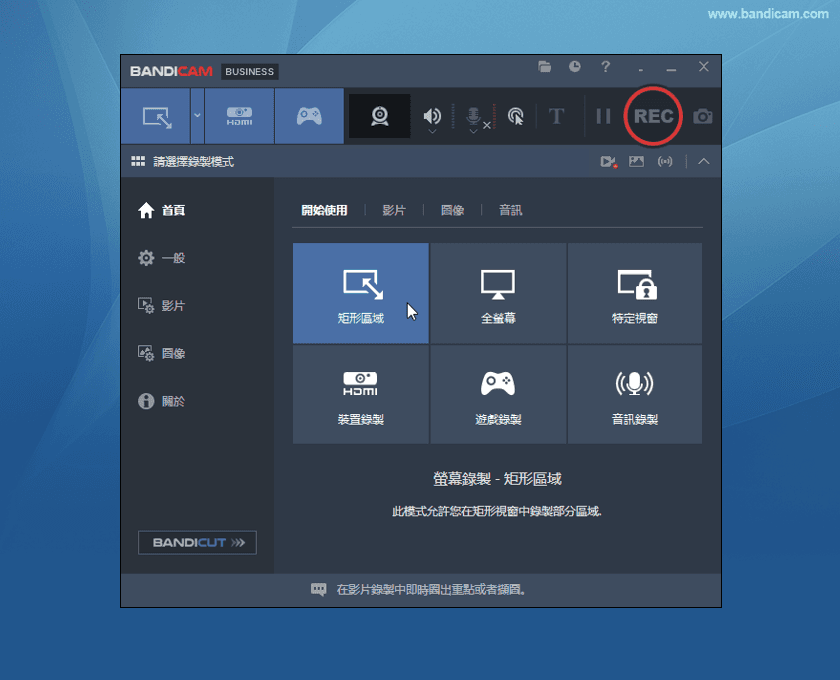Open mode selection grid icon

click(x=138, y=161)
